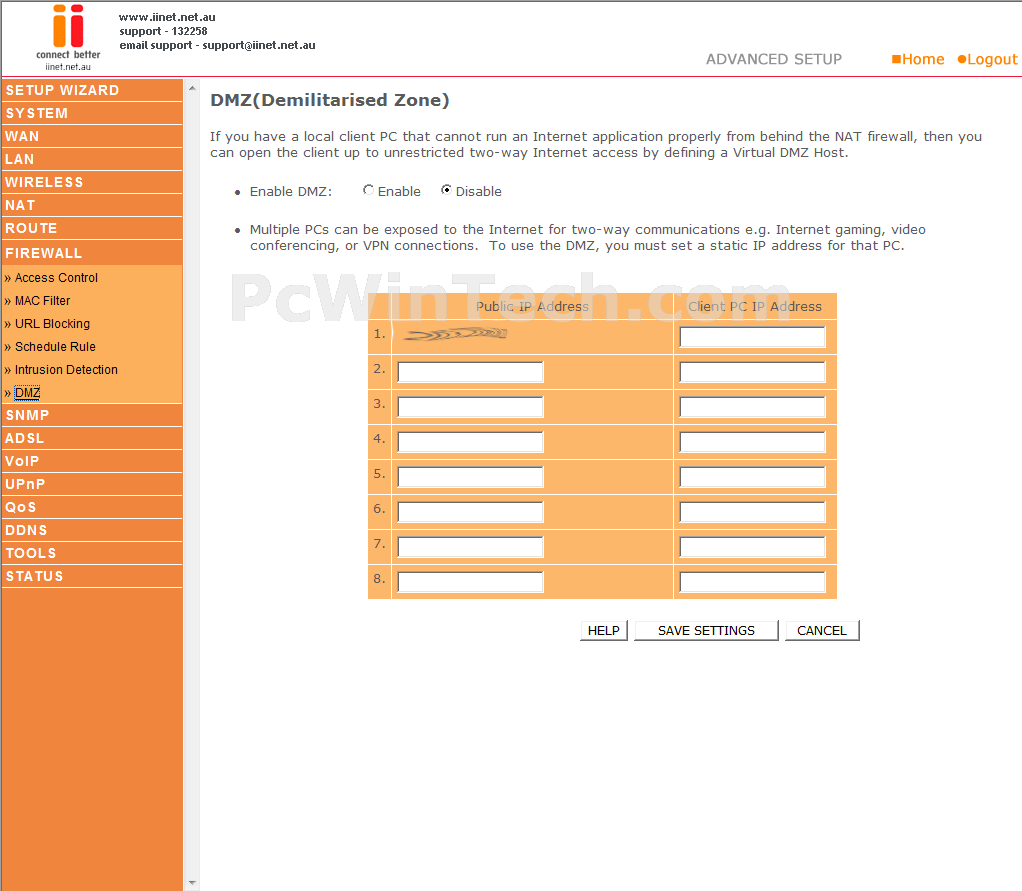Open the VoIP menu section

93,461
